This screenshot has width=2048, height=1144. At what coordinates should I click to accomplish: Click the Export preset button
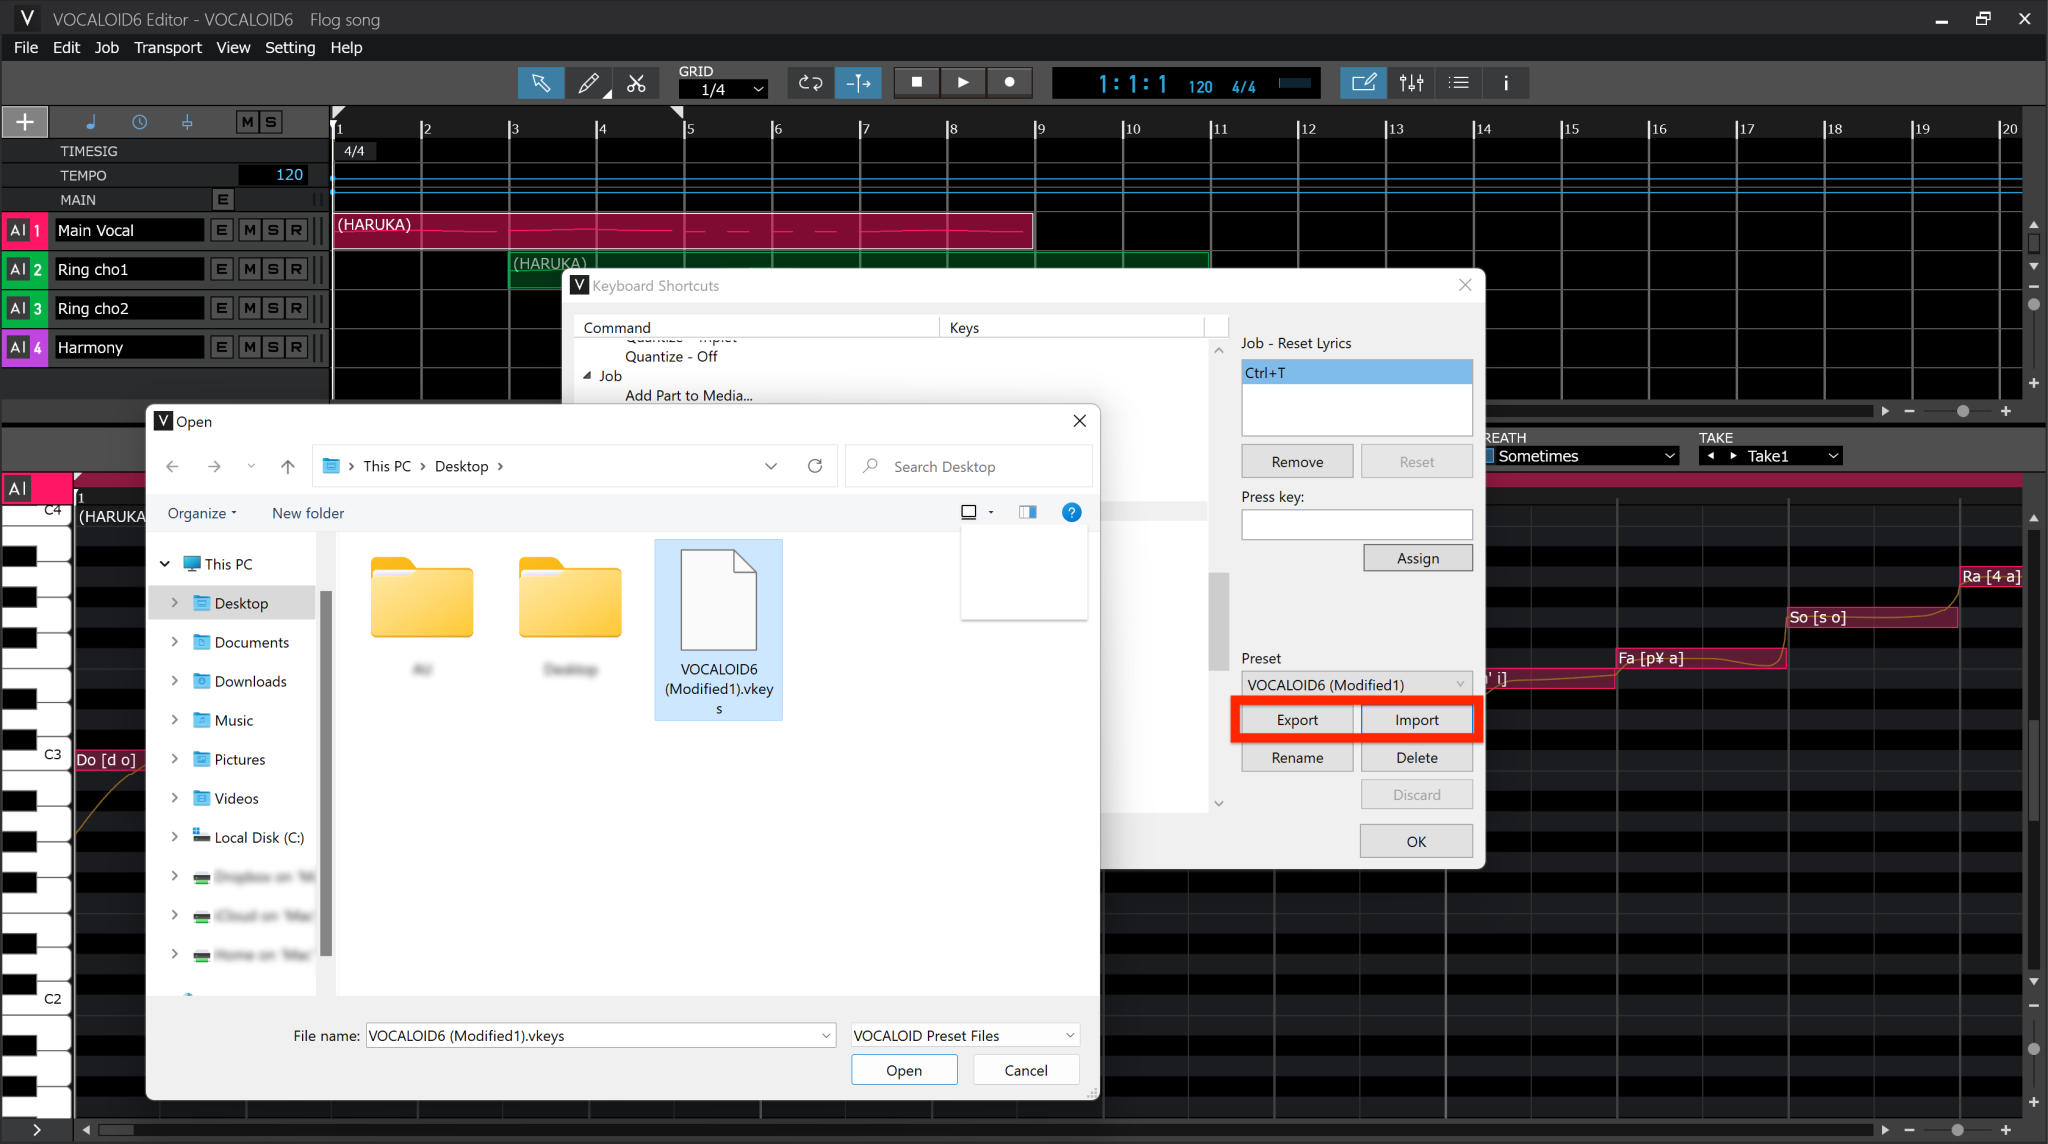[1295, 719]
